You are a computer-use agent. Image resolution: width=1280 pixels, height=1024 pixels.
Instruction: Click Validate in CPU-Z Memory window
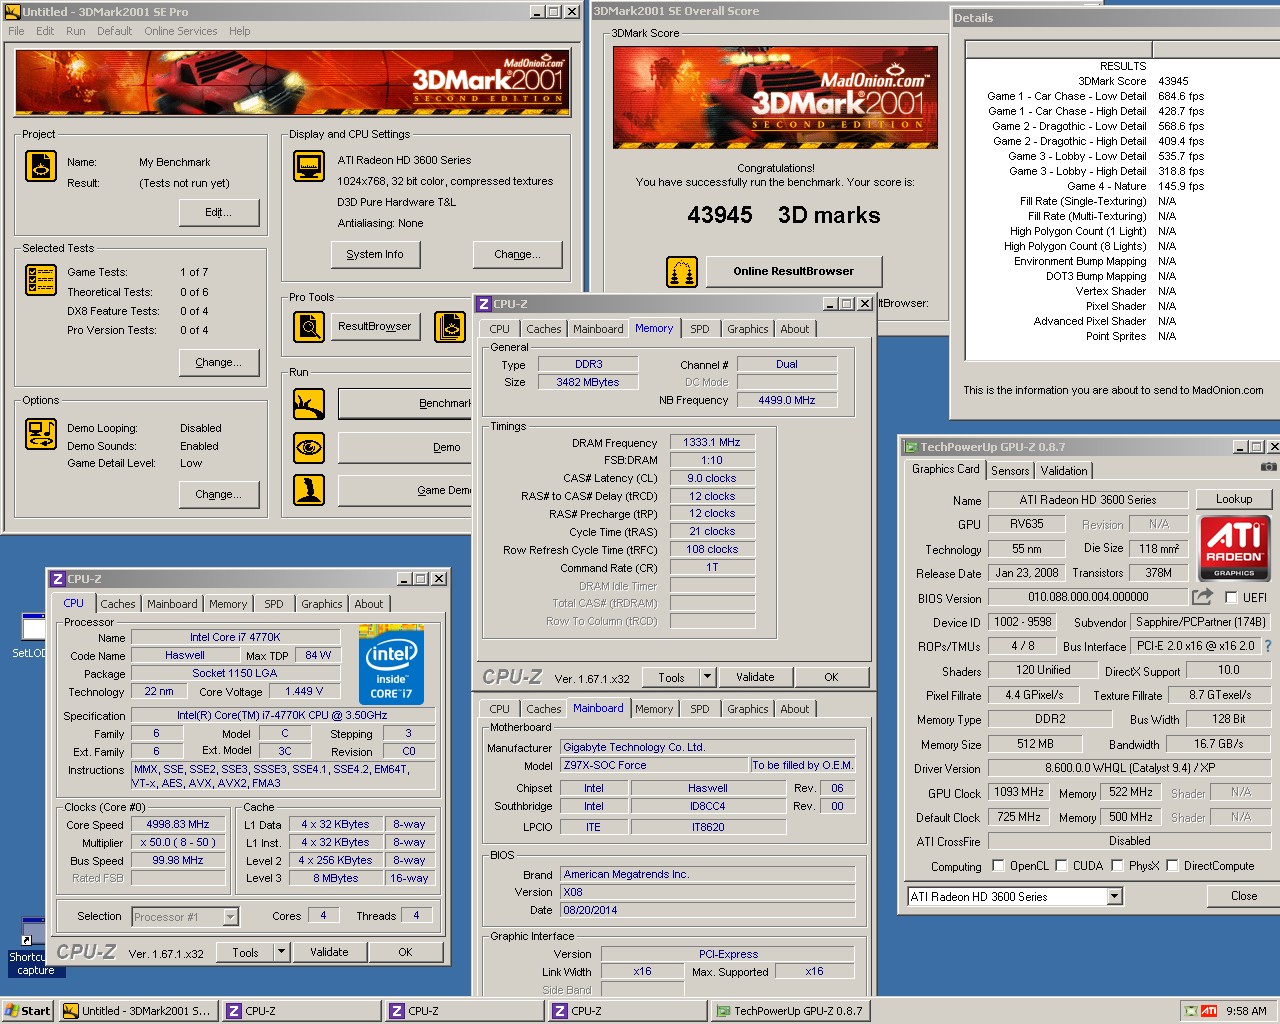[755, 677]
